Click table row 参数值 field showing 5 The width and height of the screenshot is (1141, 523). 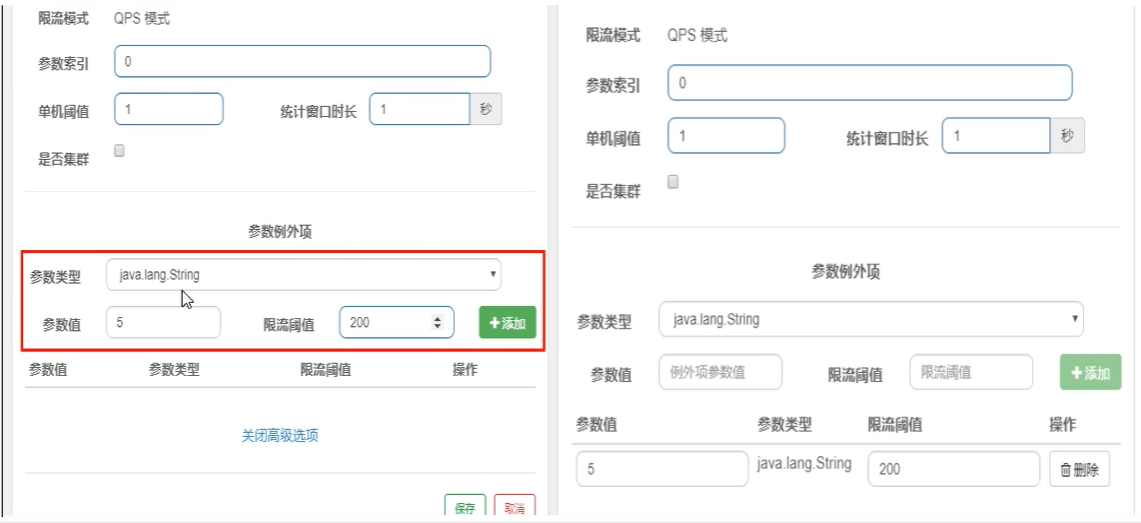(x=662, y=469)
